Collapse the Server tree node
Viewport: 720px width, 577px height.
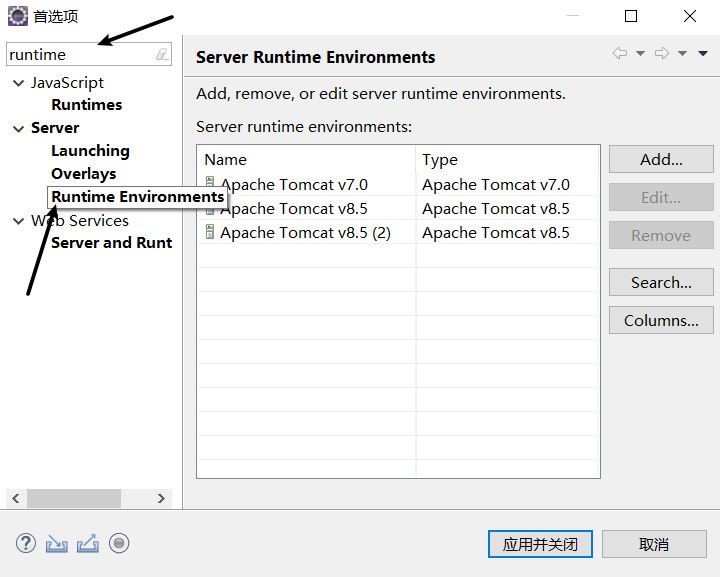point(18,129)
